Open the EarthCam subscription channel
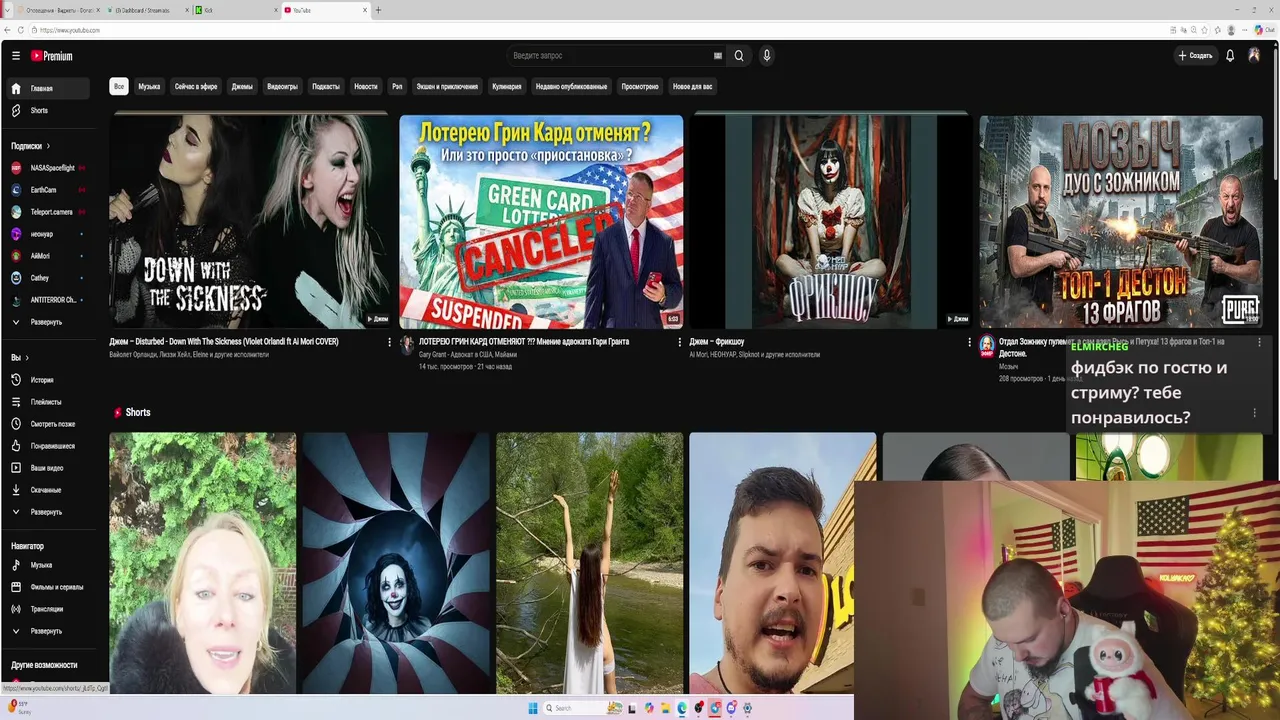 coord(48,190)
